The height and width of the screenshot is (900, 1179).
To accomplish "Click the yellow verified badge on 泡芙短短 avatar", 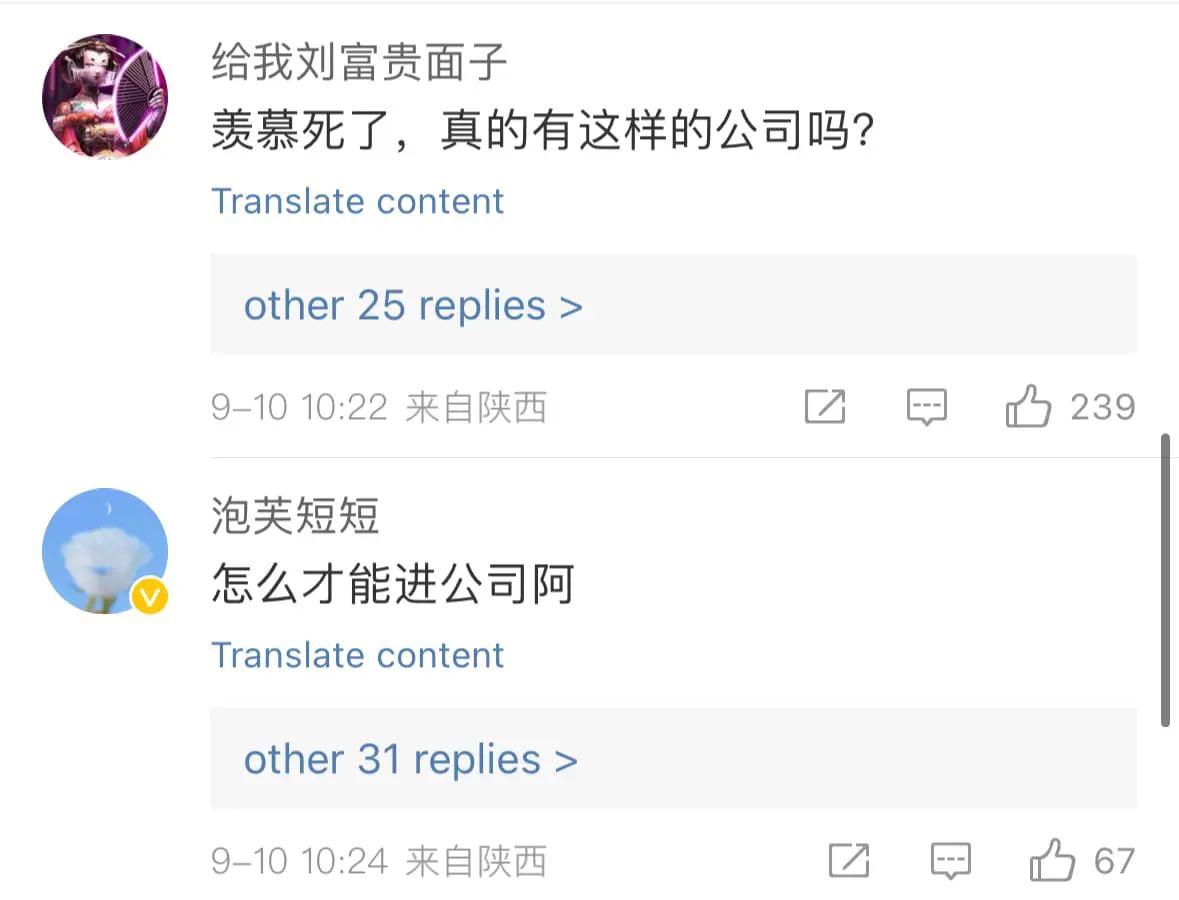I will coord(150,597).
